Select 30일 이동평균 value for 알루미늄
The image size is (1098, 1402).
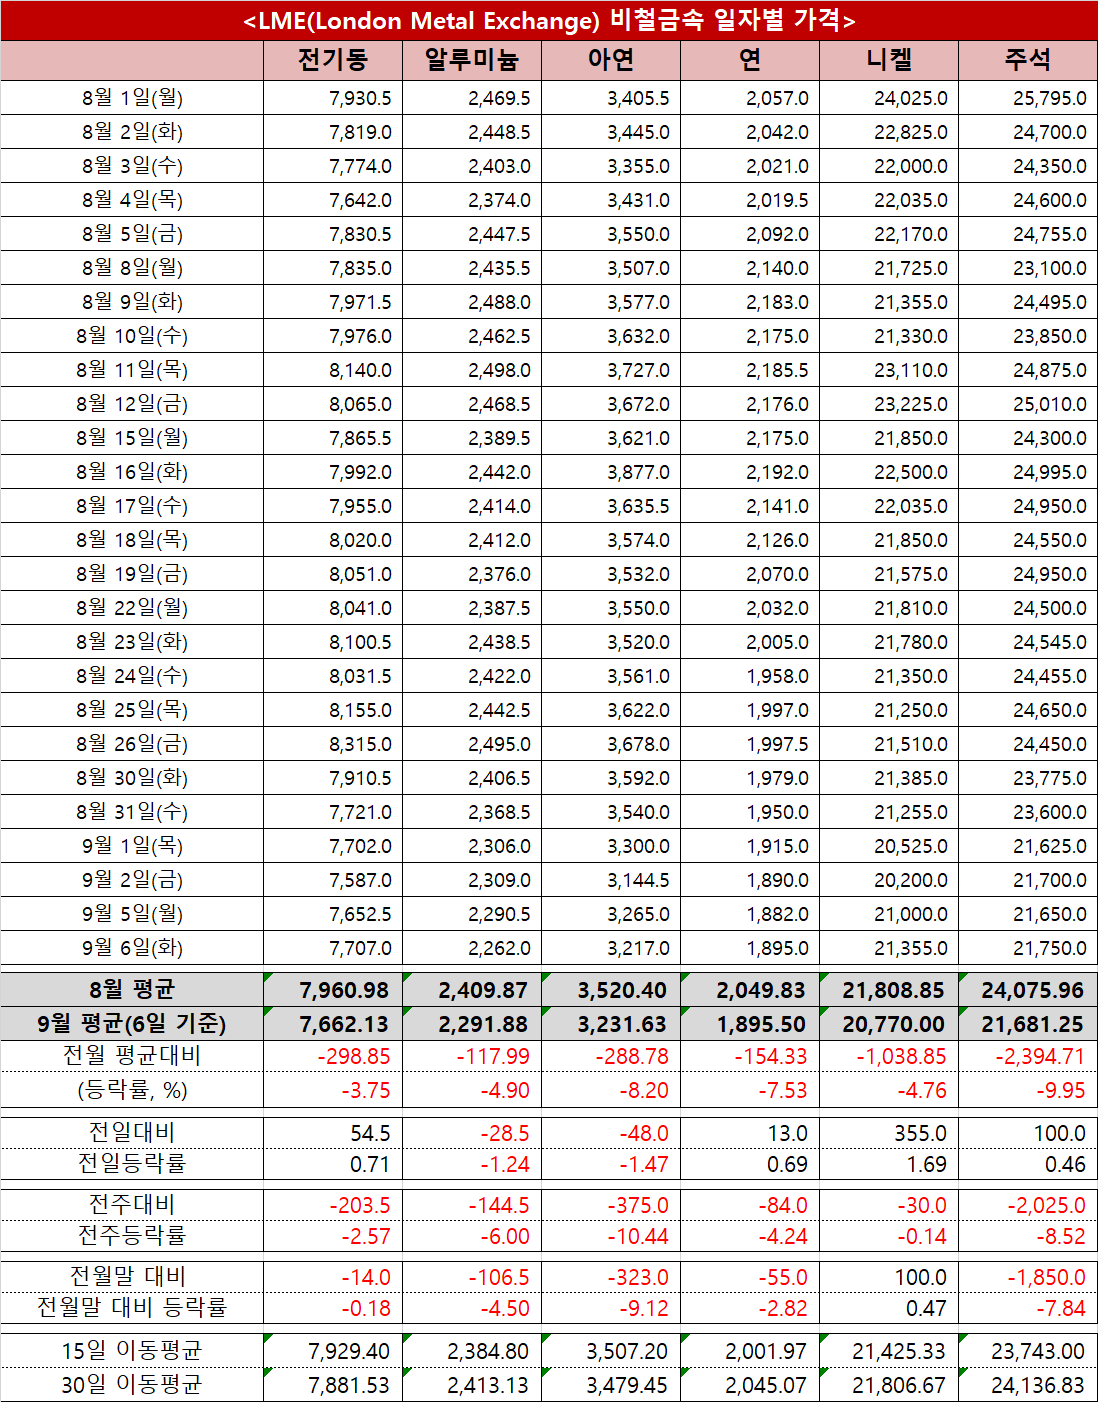487,1385
